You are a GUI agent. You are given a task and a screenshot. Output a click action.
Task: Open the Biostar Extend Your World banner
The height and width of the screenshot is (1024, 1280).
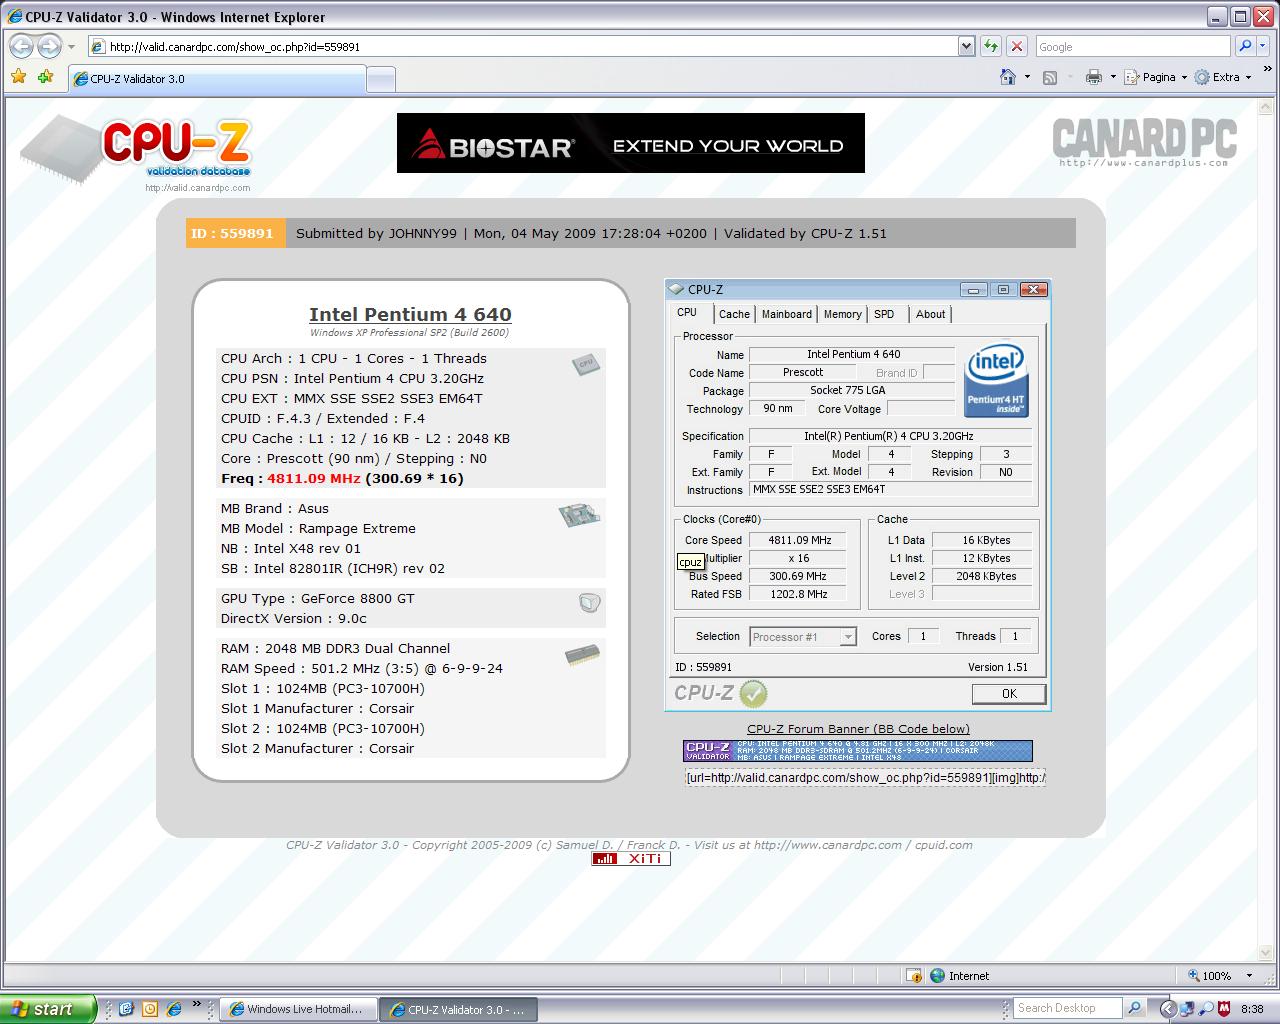pyautogui.click(x=631, y=143)
